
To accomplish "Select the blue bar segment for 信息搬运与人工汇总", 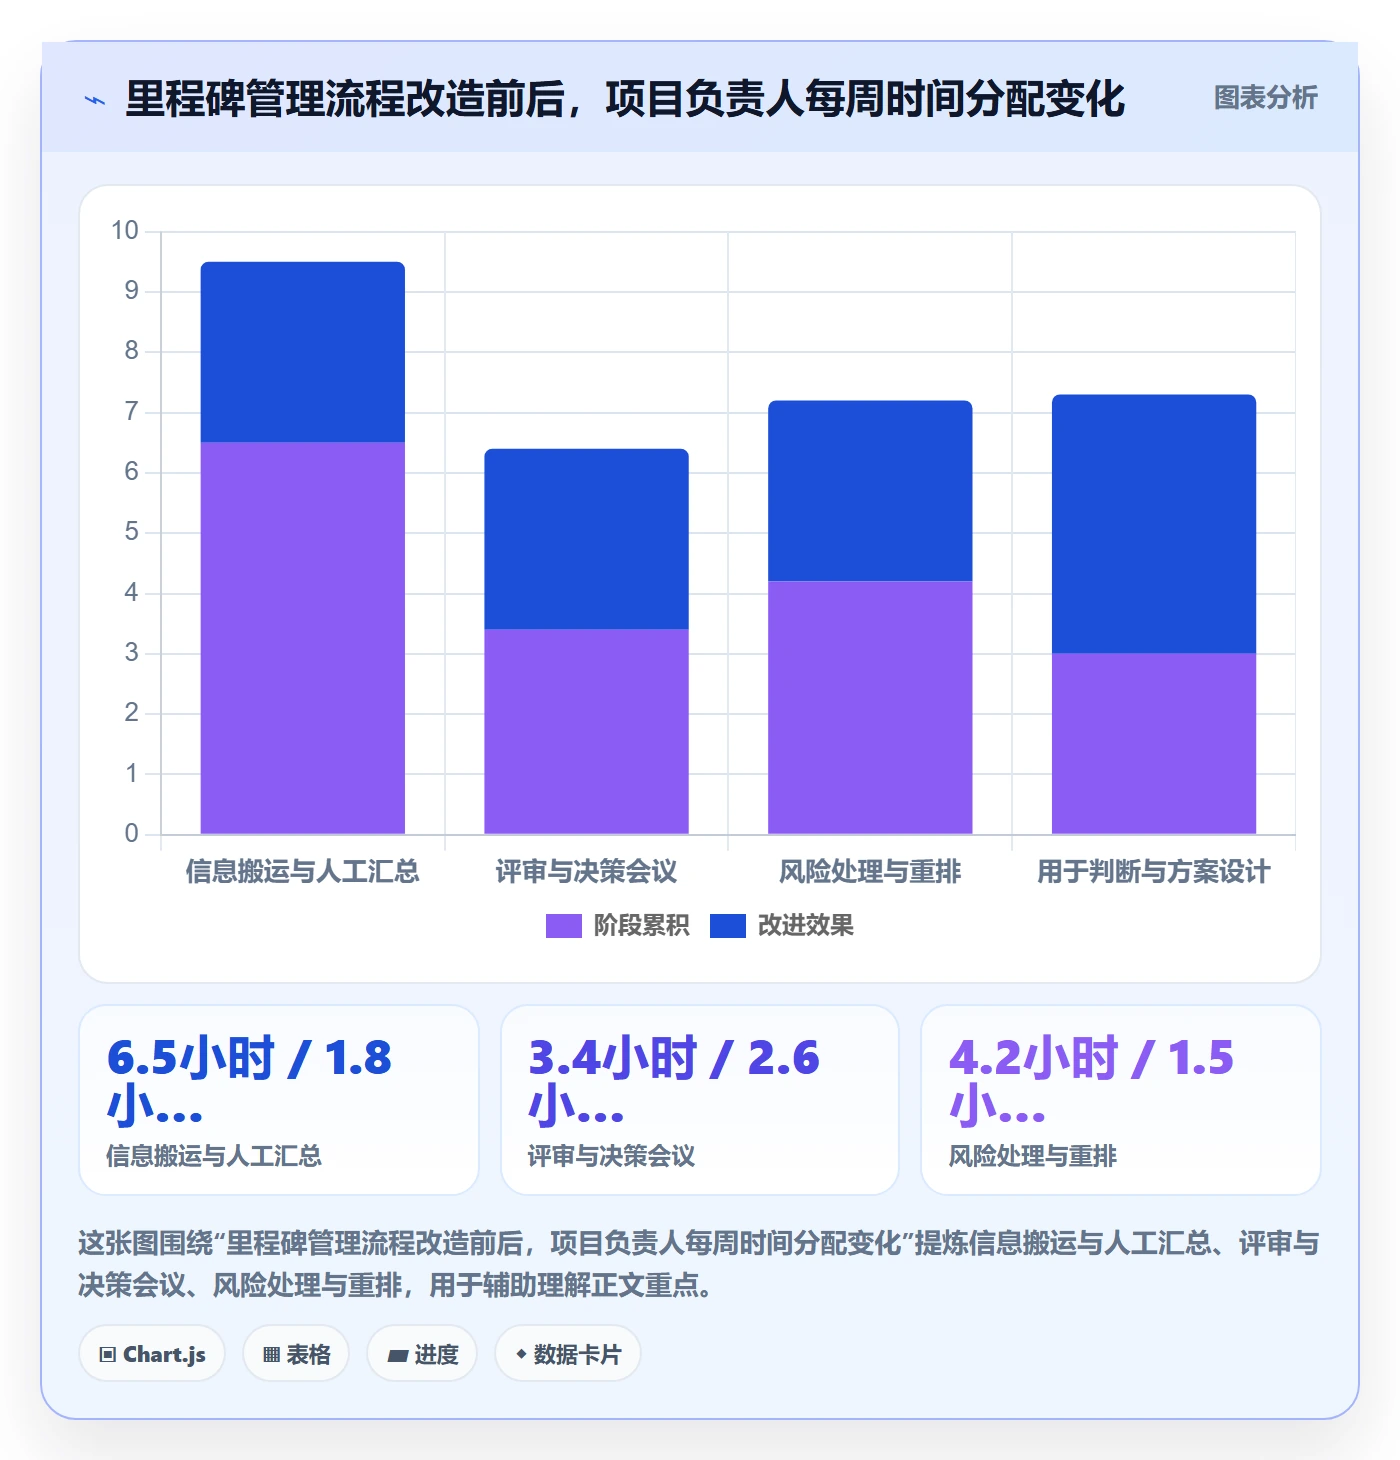I will [303, 352].
